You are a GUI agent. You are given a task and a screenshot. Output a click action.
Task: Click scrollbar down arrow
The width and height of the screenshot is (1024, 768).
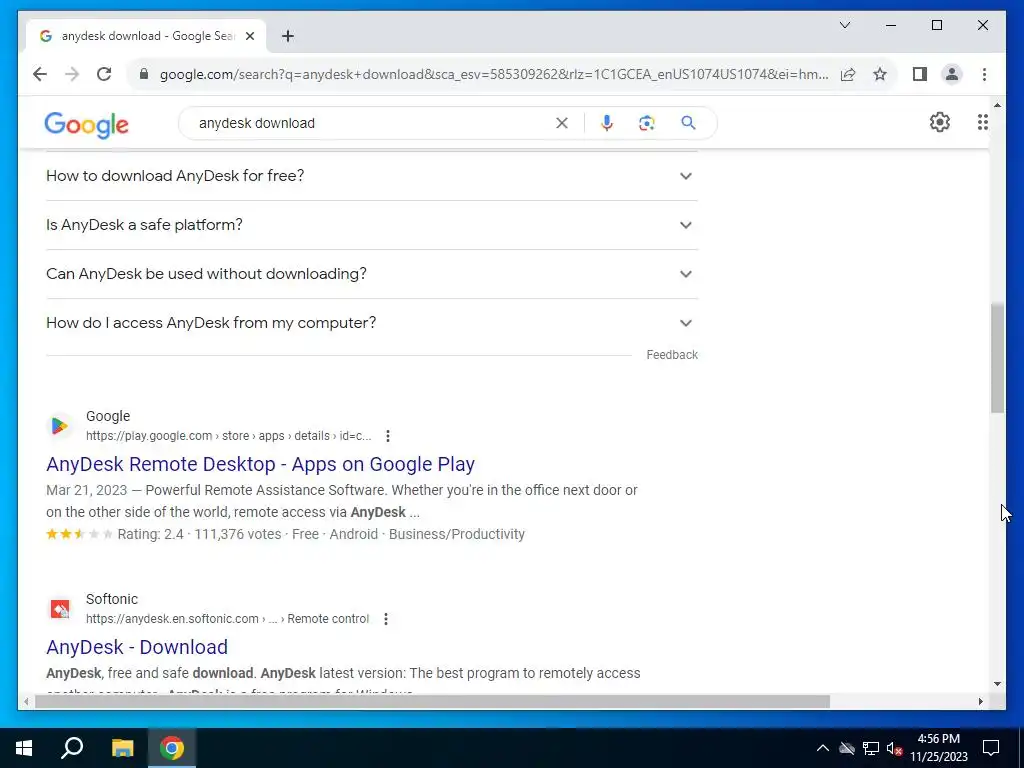pos(997,684)
